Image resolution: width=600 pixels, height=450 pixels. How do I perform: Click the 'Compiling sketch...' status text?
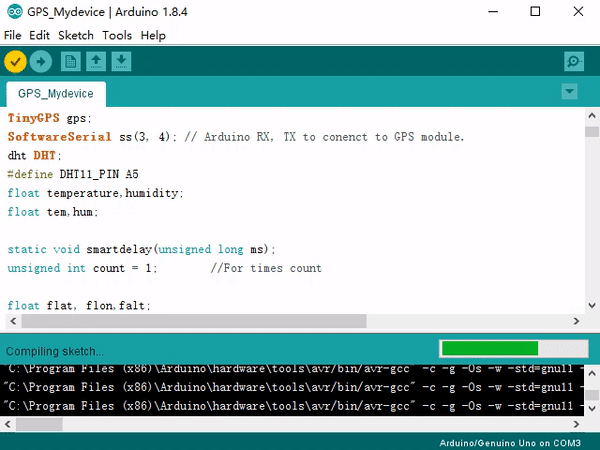pyautogui.click(x=54, y=351)
